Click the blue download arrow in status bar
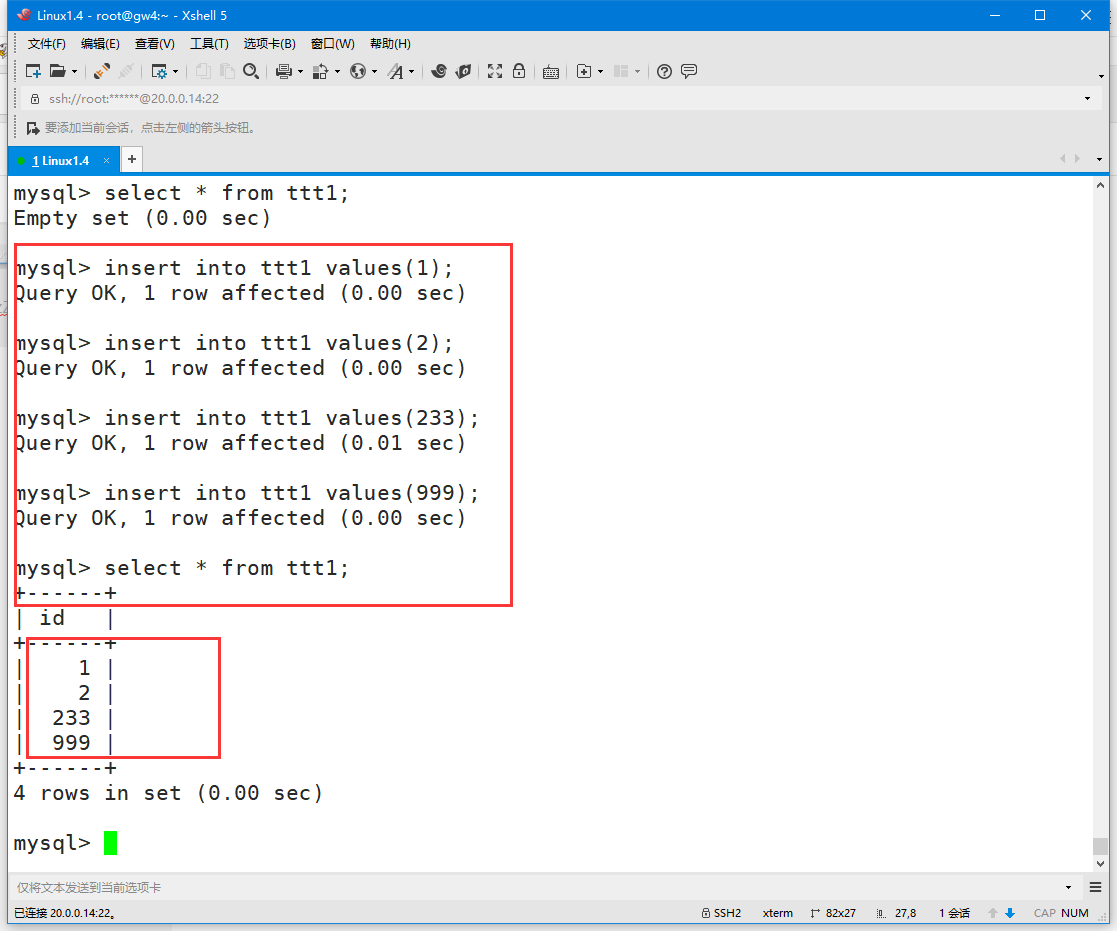This screenshot has height=931, width=1117. 1009,913
